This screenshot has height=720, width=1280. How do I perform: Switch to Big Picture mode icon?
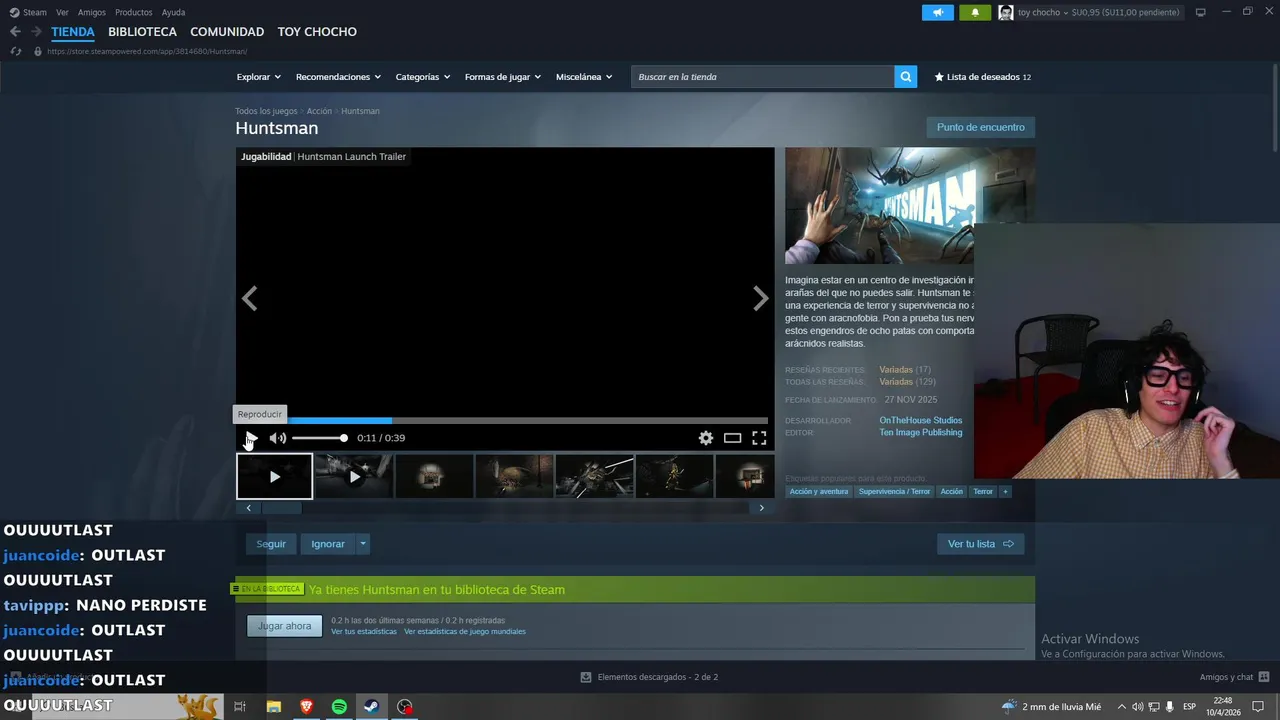(x=1200, y=12)
